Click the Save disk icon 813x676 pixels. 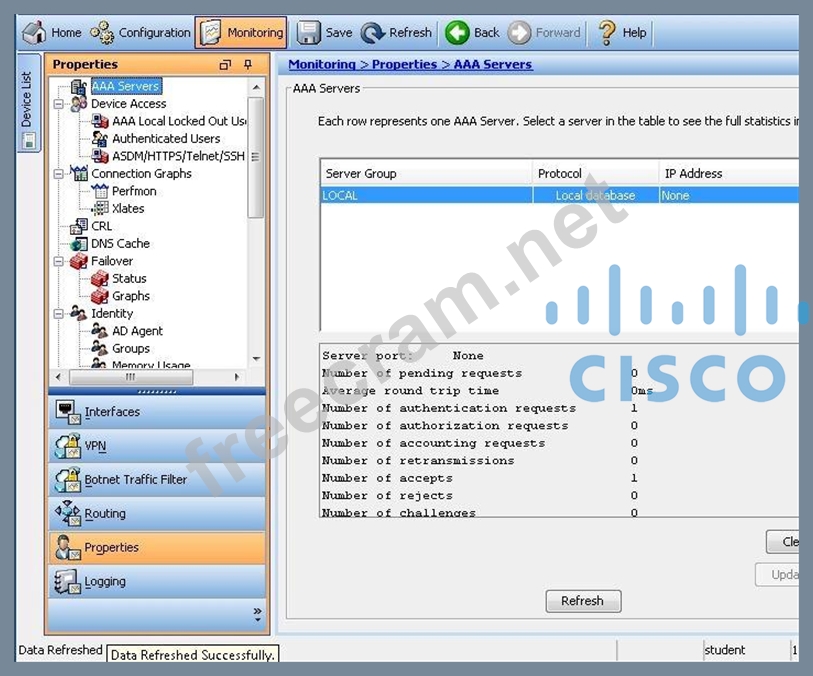tap(309, 33)
